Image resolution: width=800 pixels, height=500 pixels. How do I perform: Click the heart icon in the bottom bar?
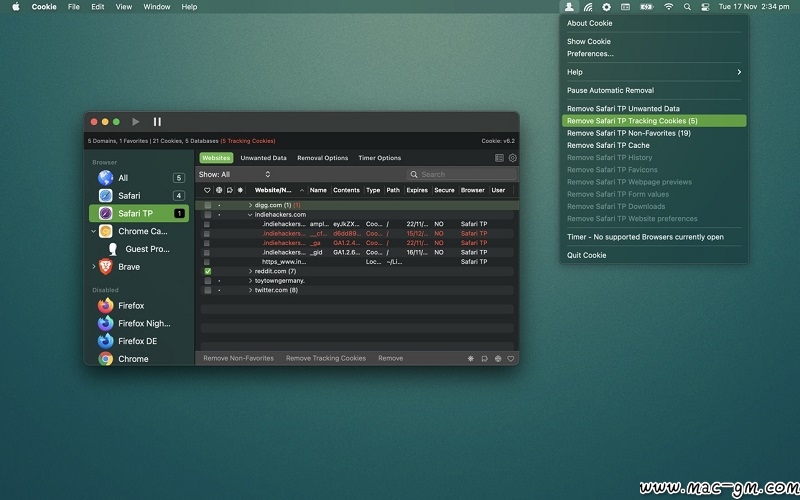[x=511, y=359]
